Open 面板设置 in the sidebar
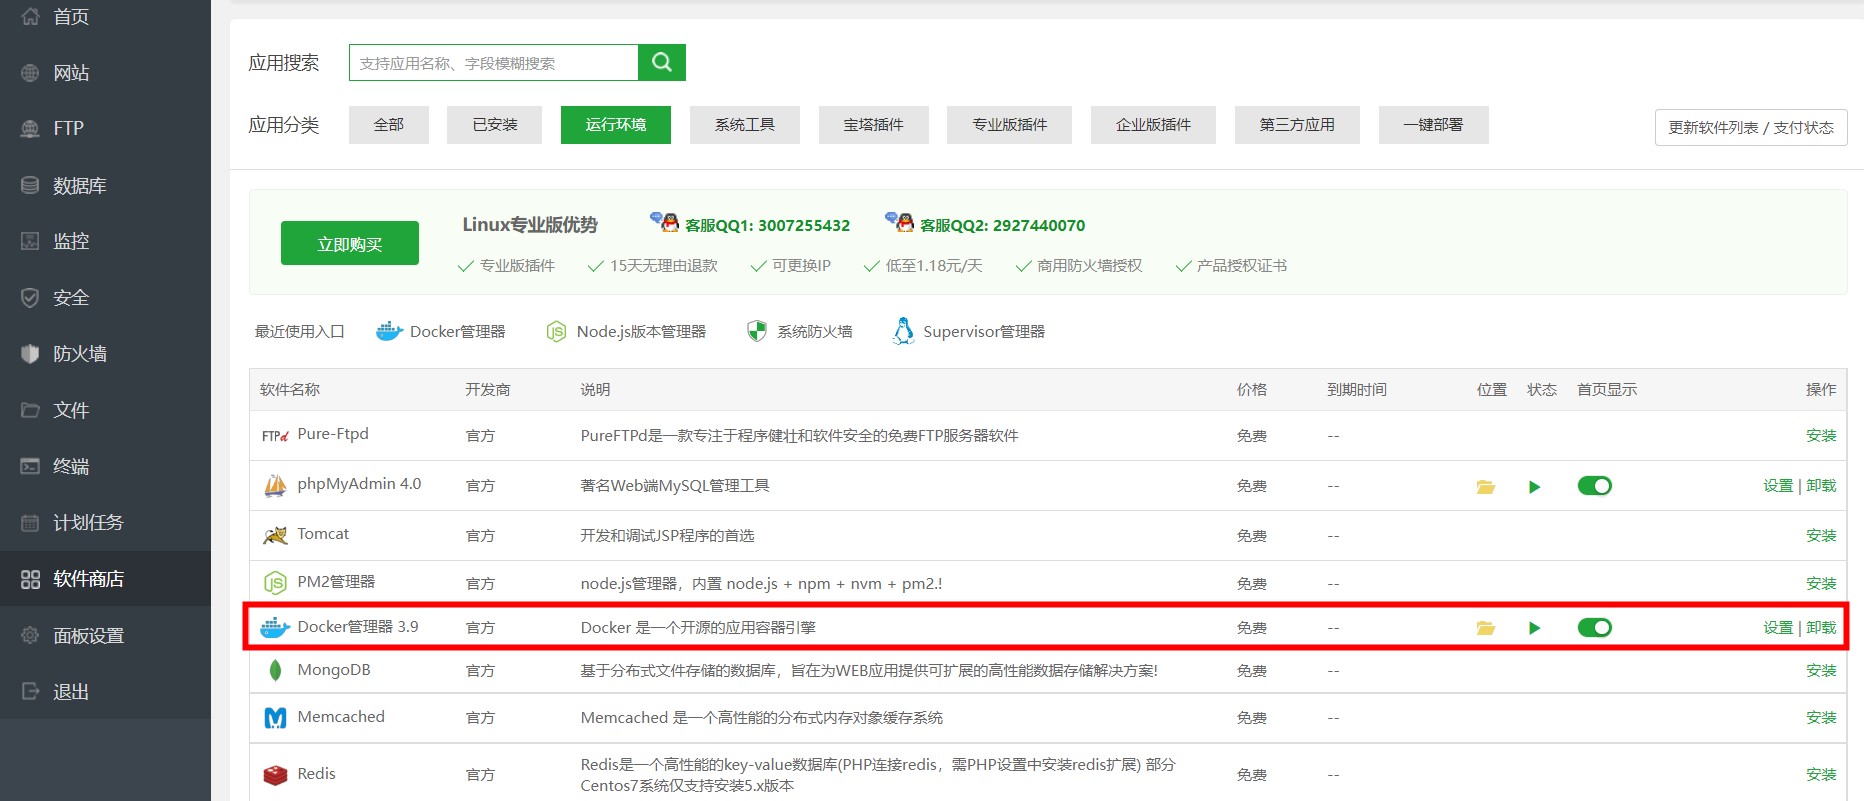Image resolution: width=1864 pixels, height=801 pixels. (x=105, y=635)
